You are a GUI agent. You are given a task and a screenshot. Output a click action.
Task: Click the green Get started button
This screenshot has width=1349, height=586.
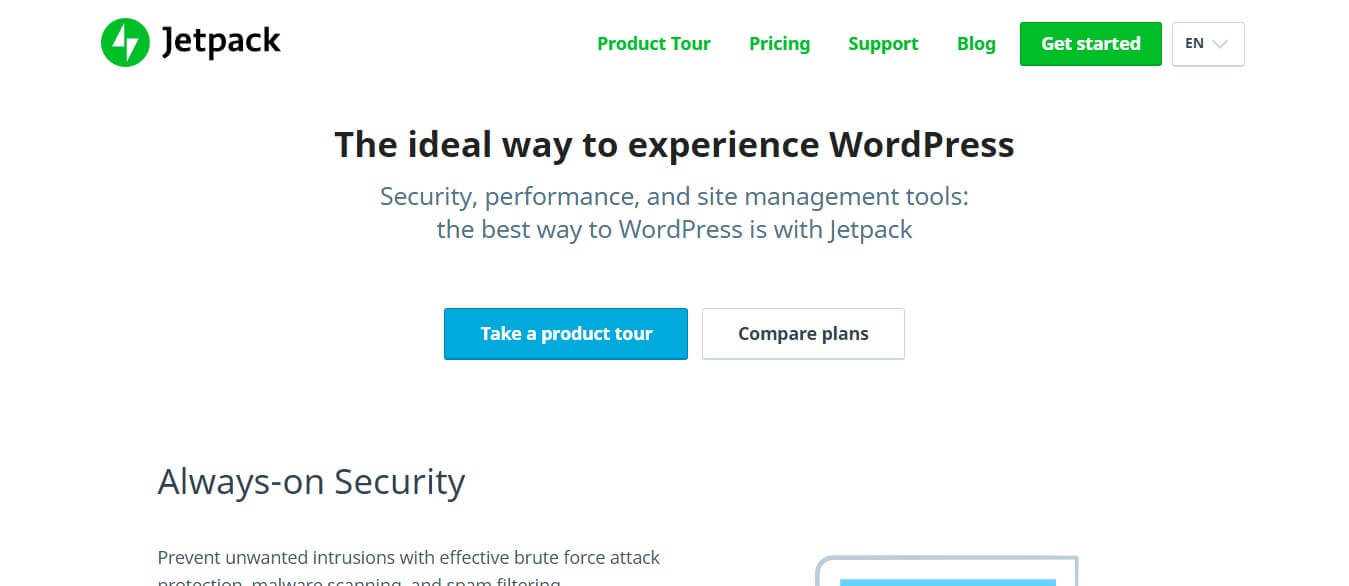[1091, 44]
